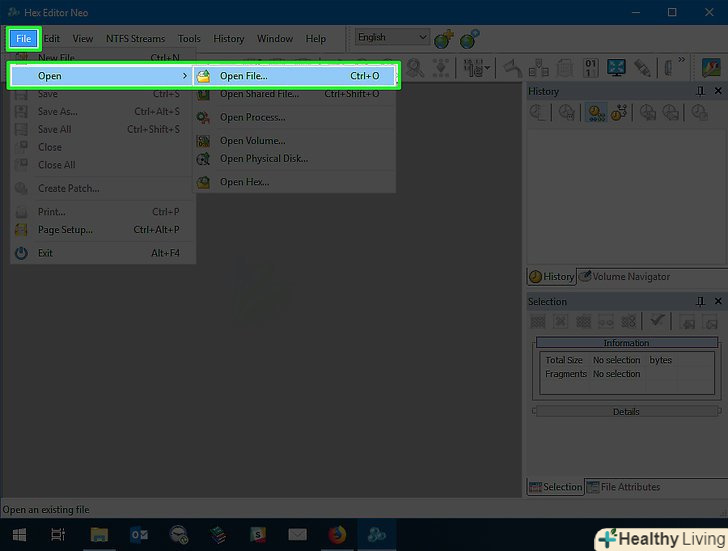
Task: Choose Open File... from the submenu
Action: (295, 76)
